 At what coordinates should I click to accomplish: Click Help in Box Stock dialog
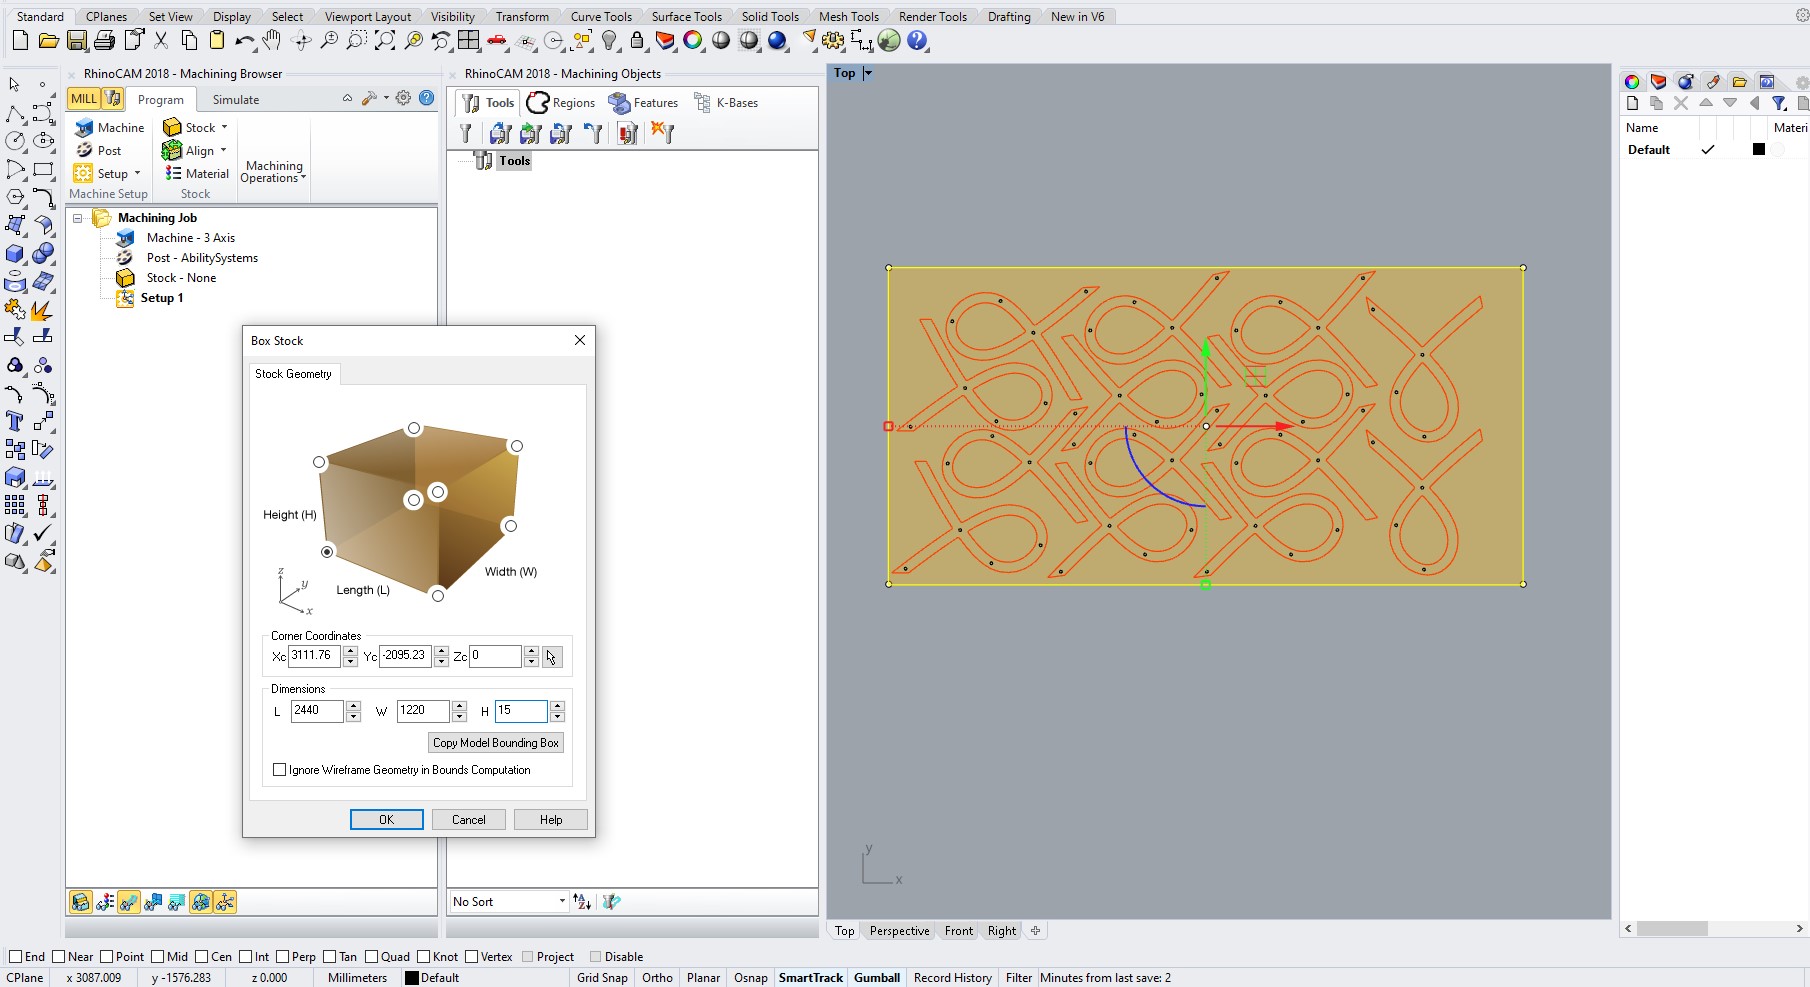[551, 820]
